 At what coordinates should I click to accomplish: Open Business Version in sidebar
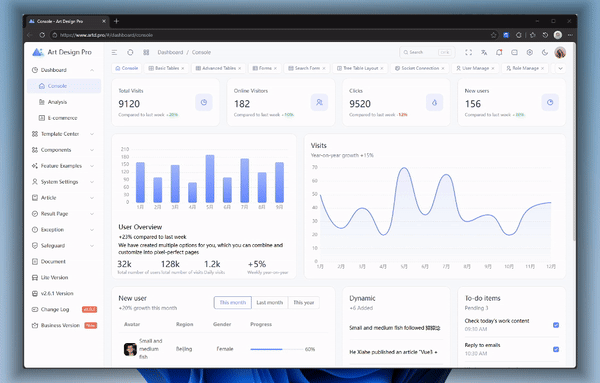[64, 326]
